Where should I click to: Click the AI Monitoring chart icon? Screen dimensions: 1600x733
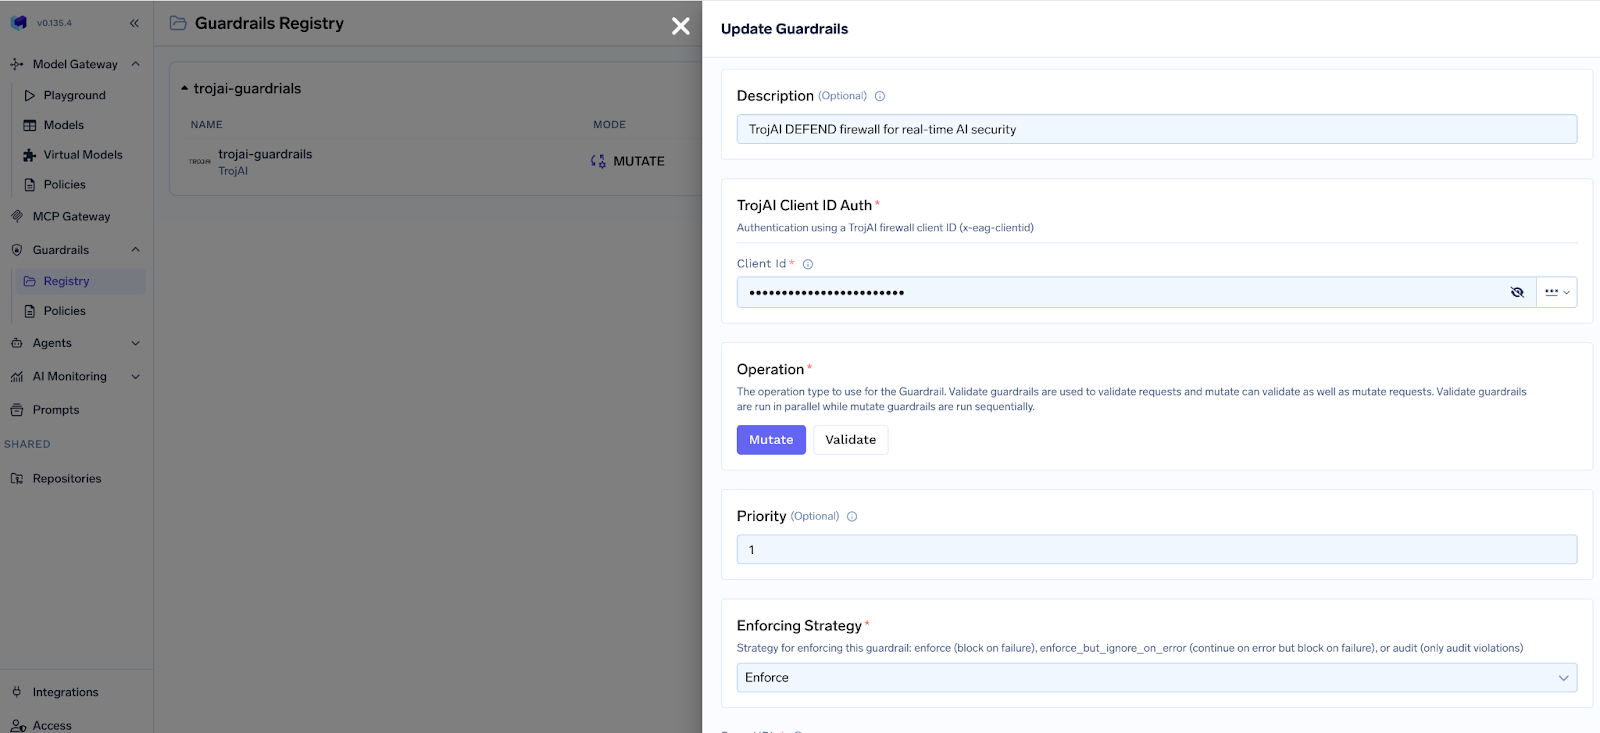(17, 377)
